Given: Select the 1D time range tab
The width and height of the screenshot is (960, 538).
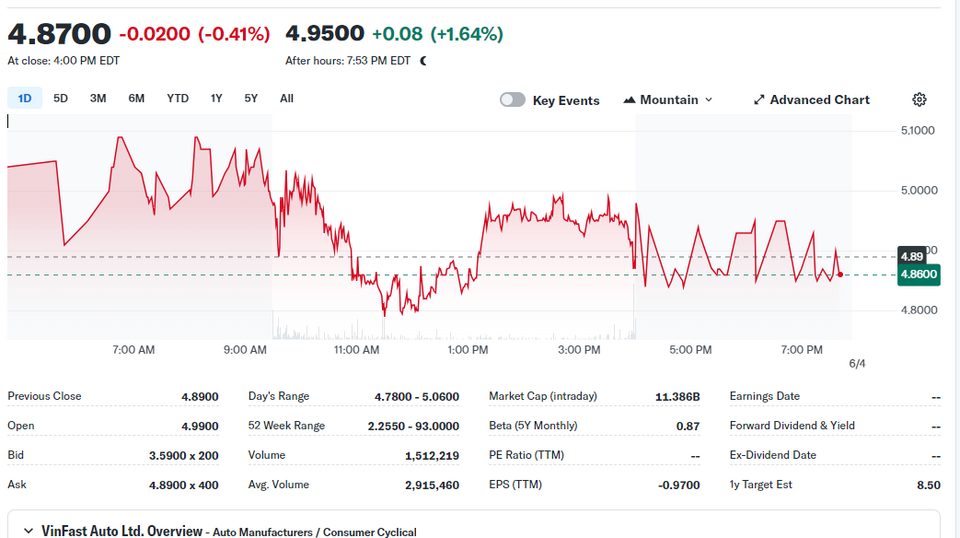Looking at the screenshot, I should 24,98.
